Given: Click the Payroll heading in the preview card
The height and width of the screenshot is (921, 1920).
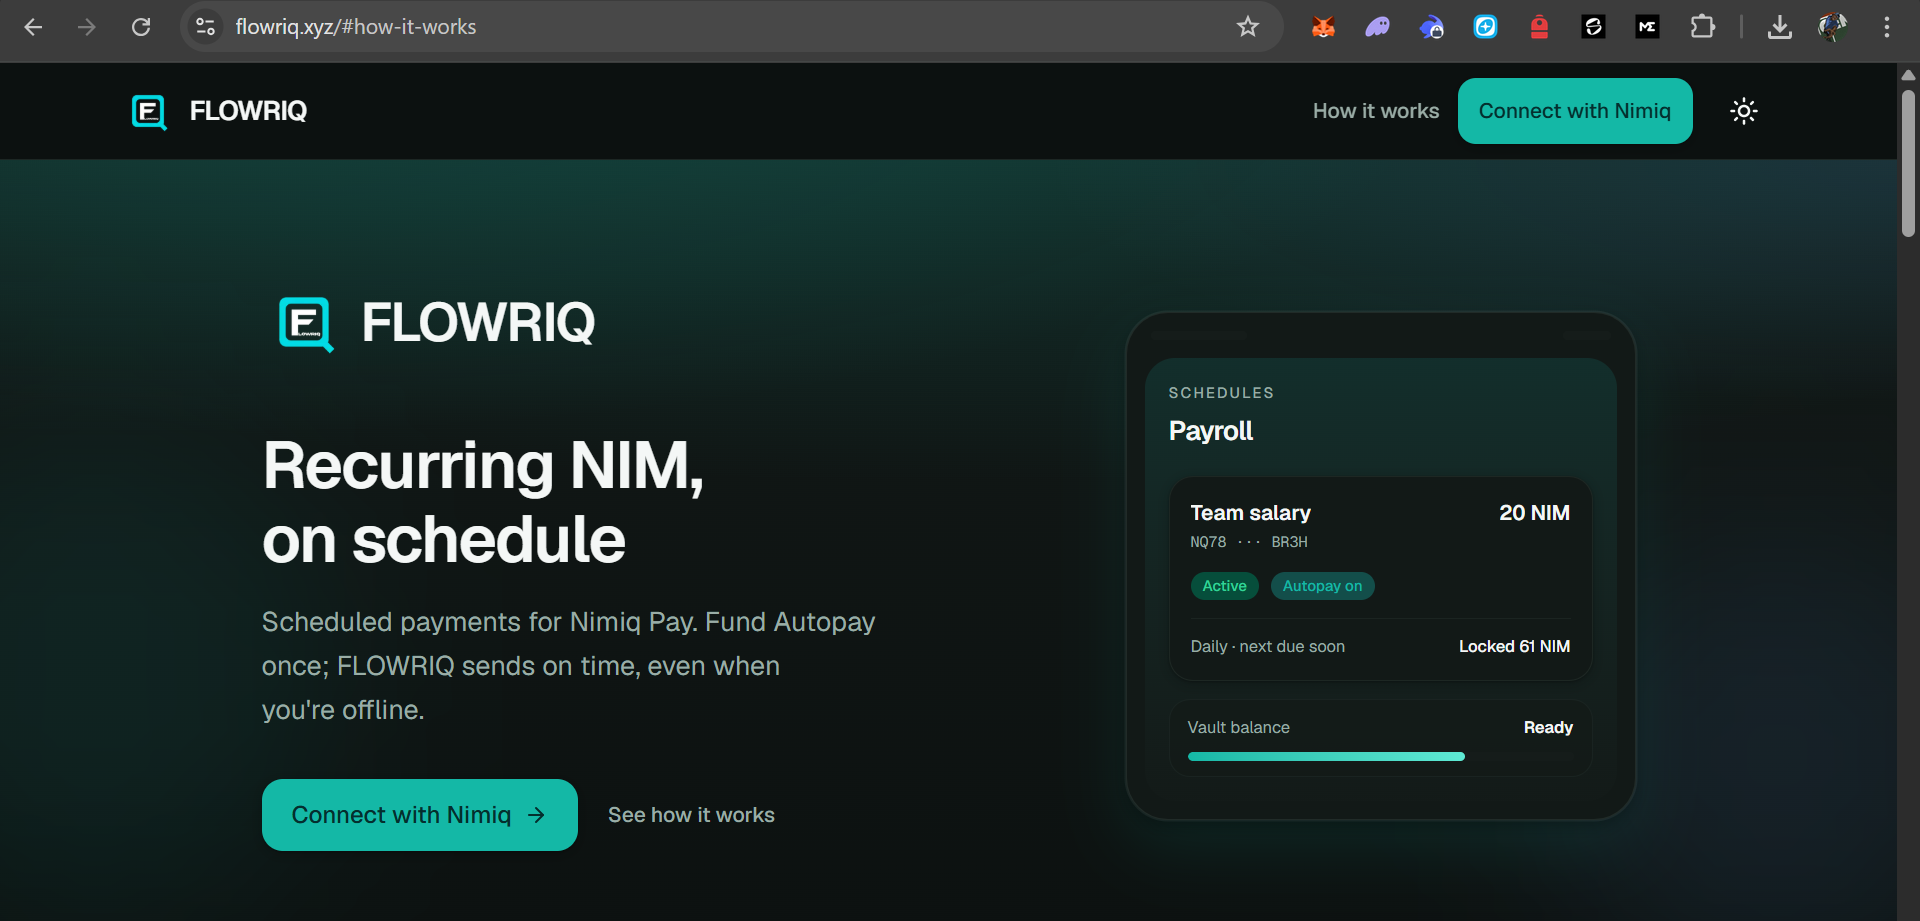Looking at the screenshot, I should [x=1210, y=431].
